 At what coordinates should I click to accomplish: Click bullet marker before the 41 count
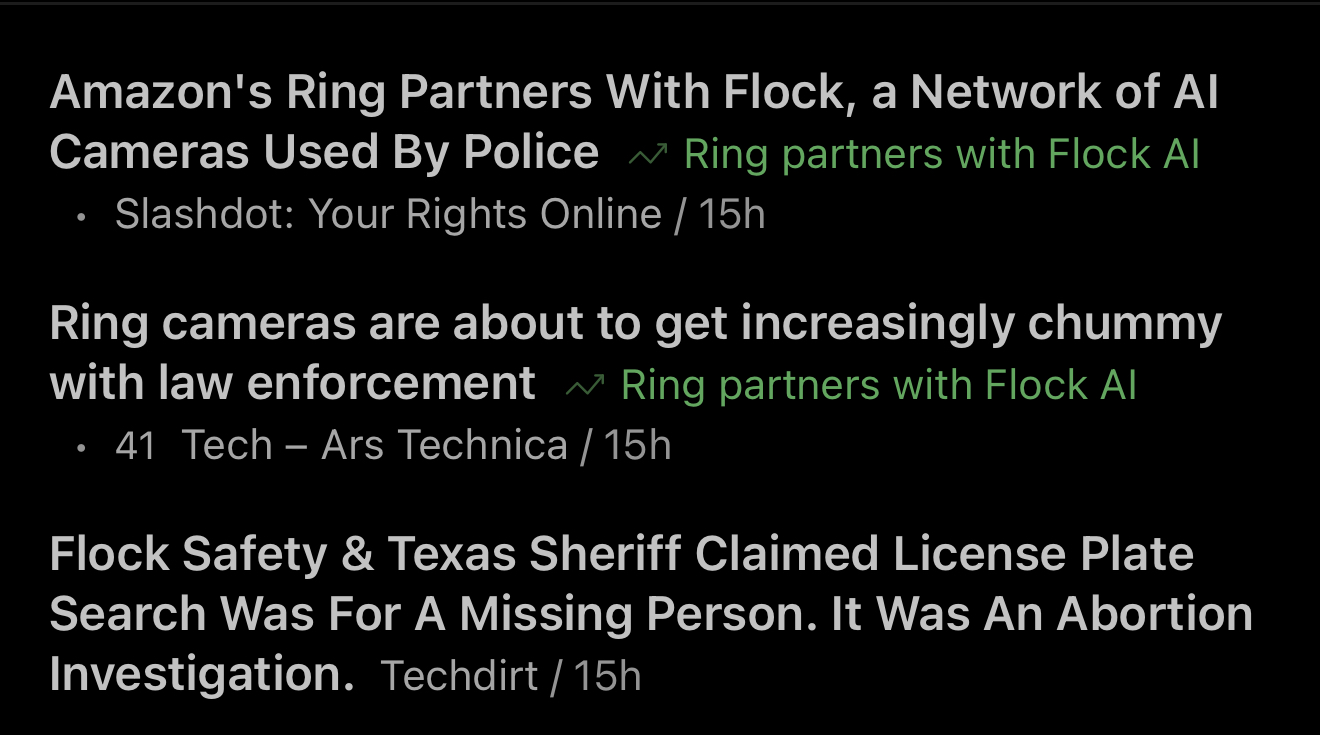click(x=81, y=447)
